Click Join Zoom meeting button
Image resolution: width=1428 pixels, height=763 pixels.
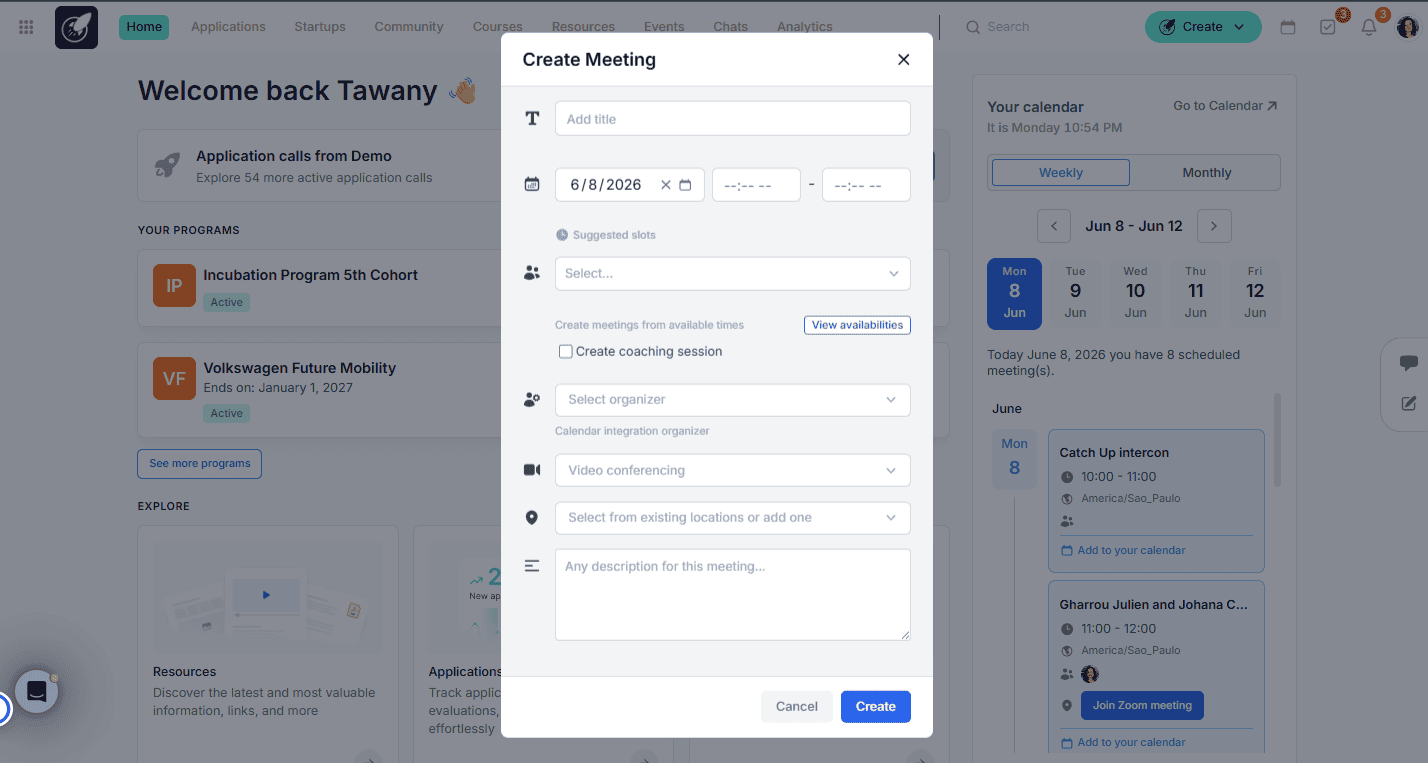coord(1142,705)
